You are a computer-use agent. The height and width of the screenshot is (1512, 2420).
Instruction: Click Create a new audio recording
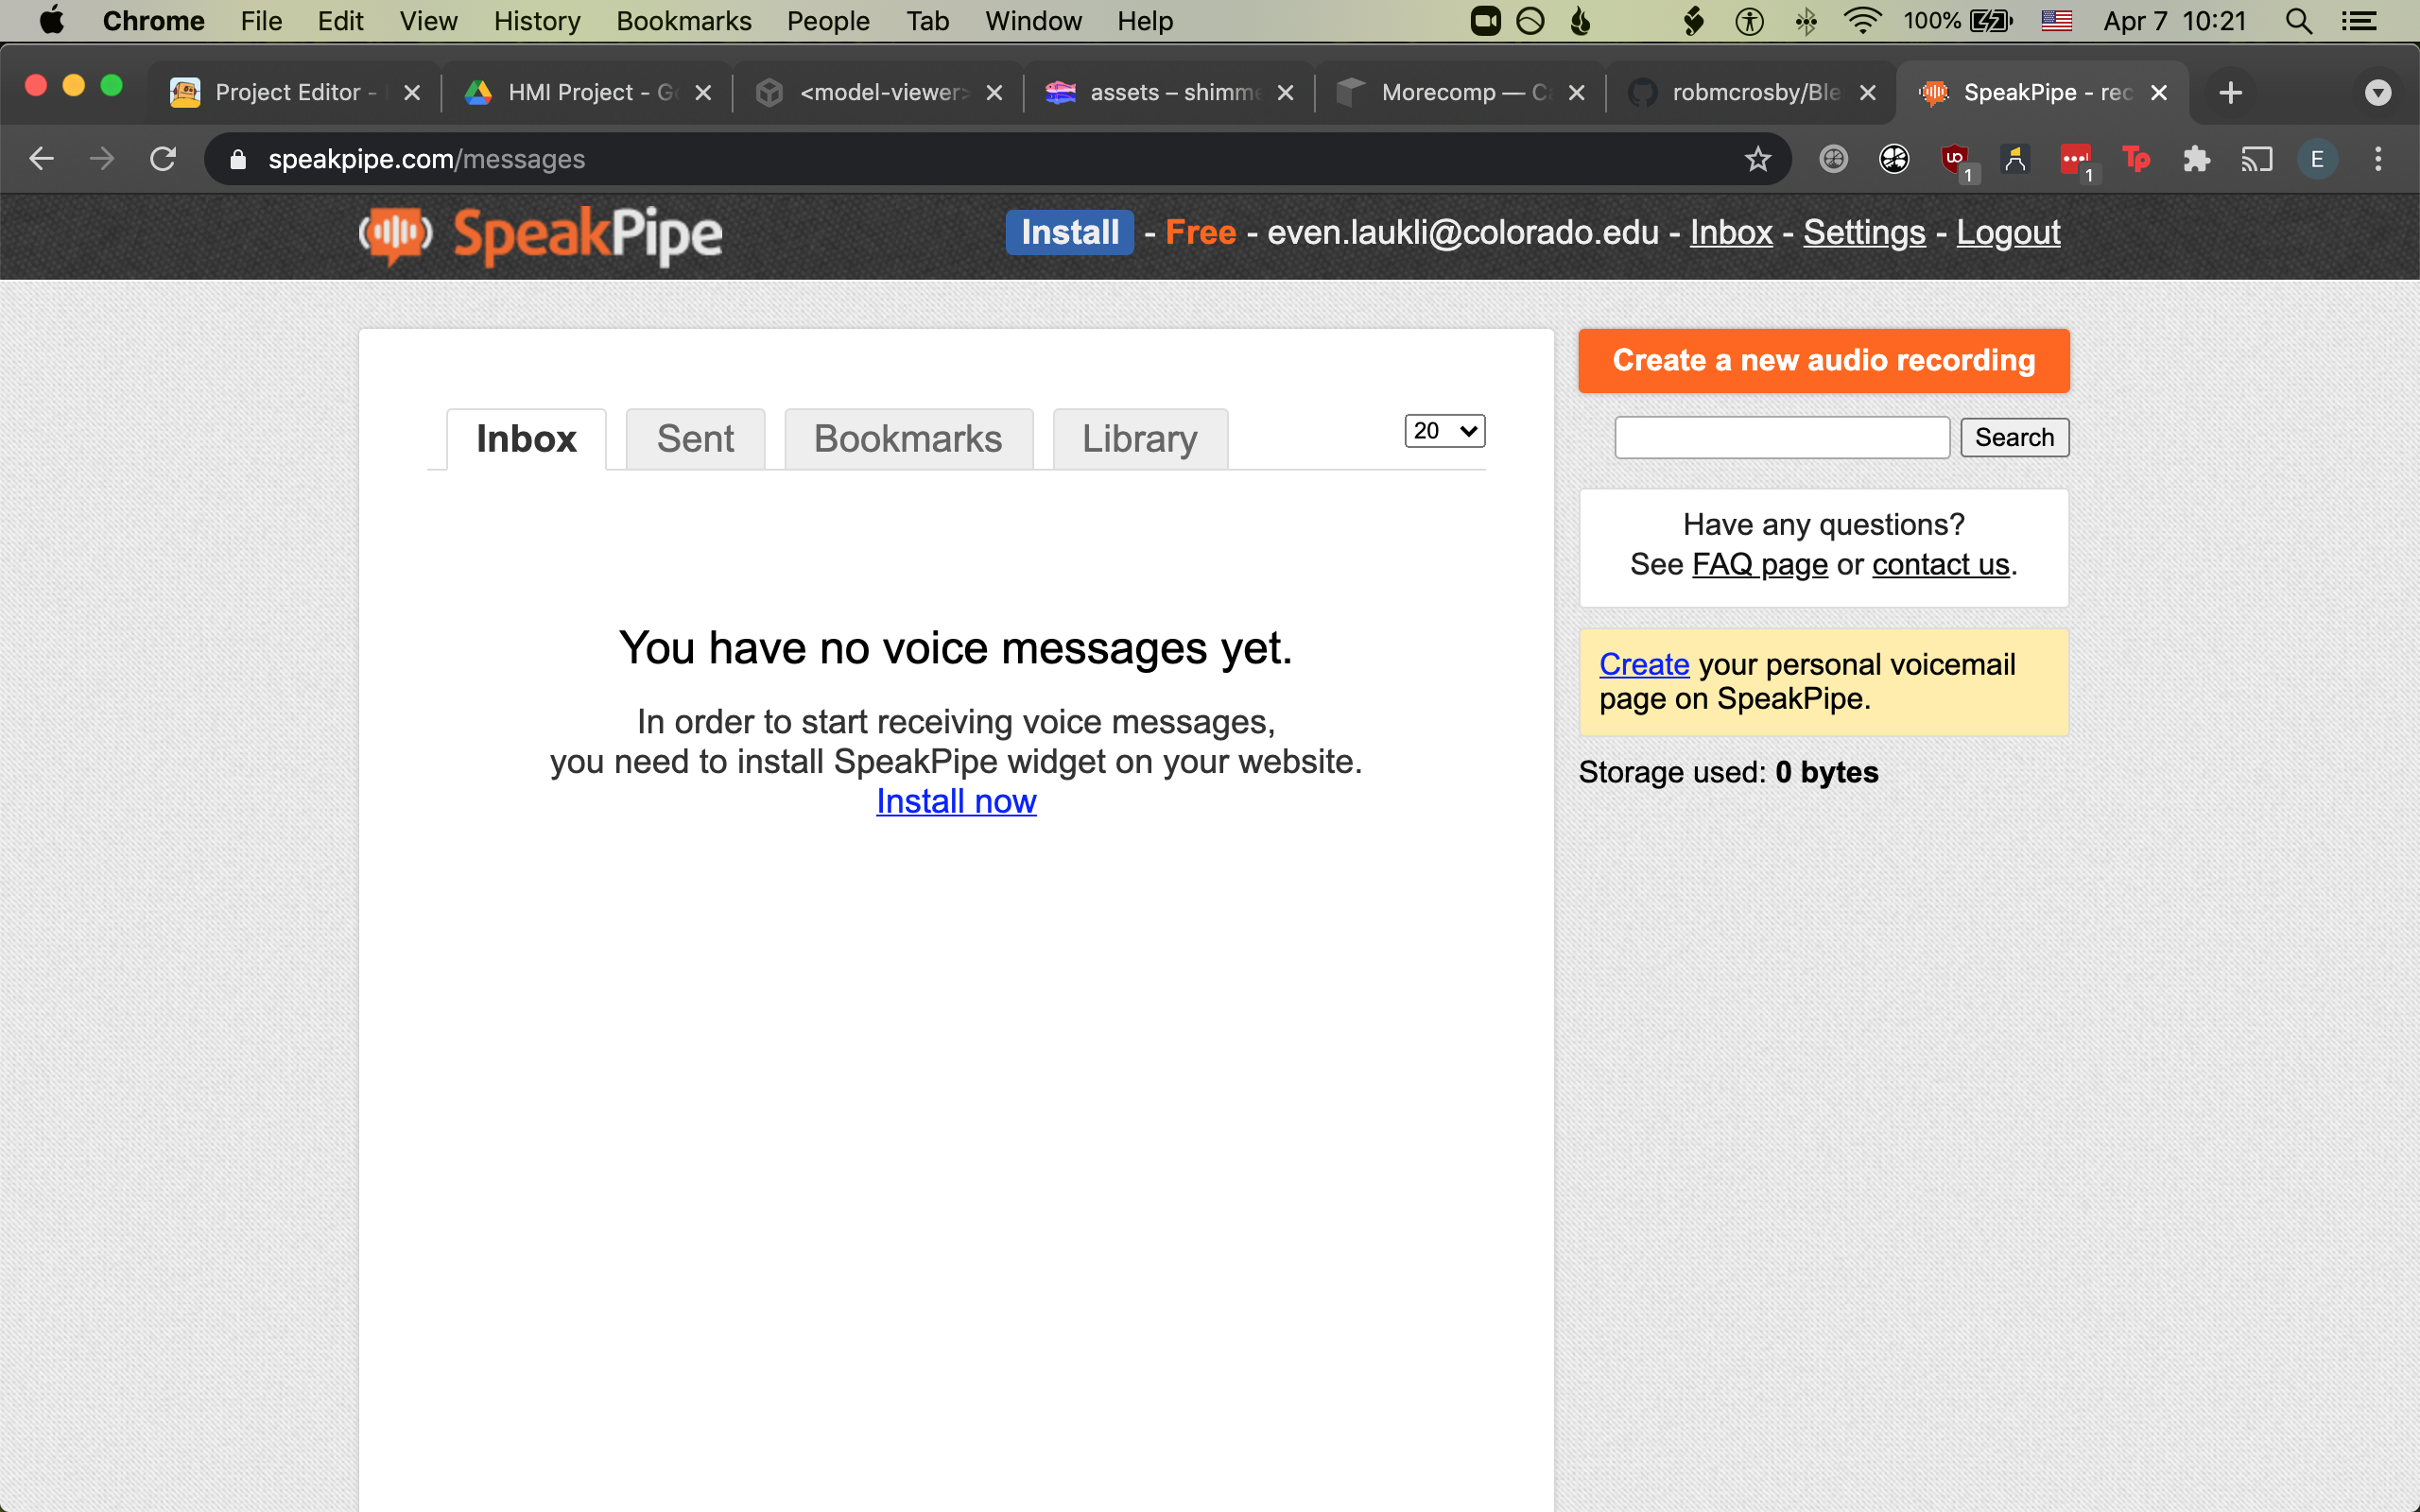pos(1823,360)
